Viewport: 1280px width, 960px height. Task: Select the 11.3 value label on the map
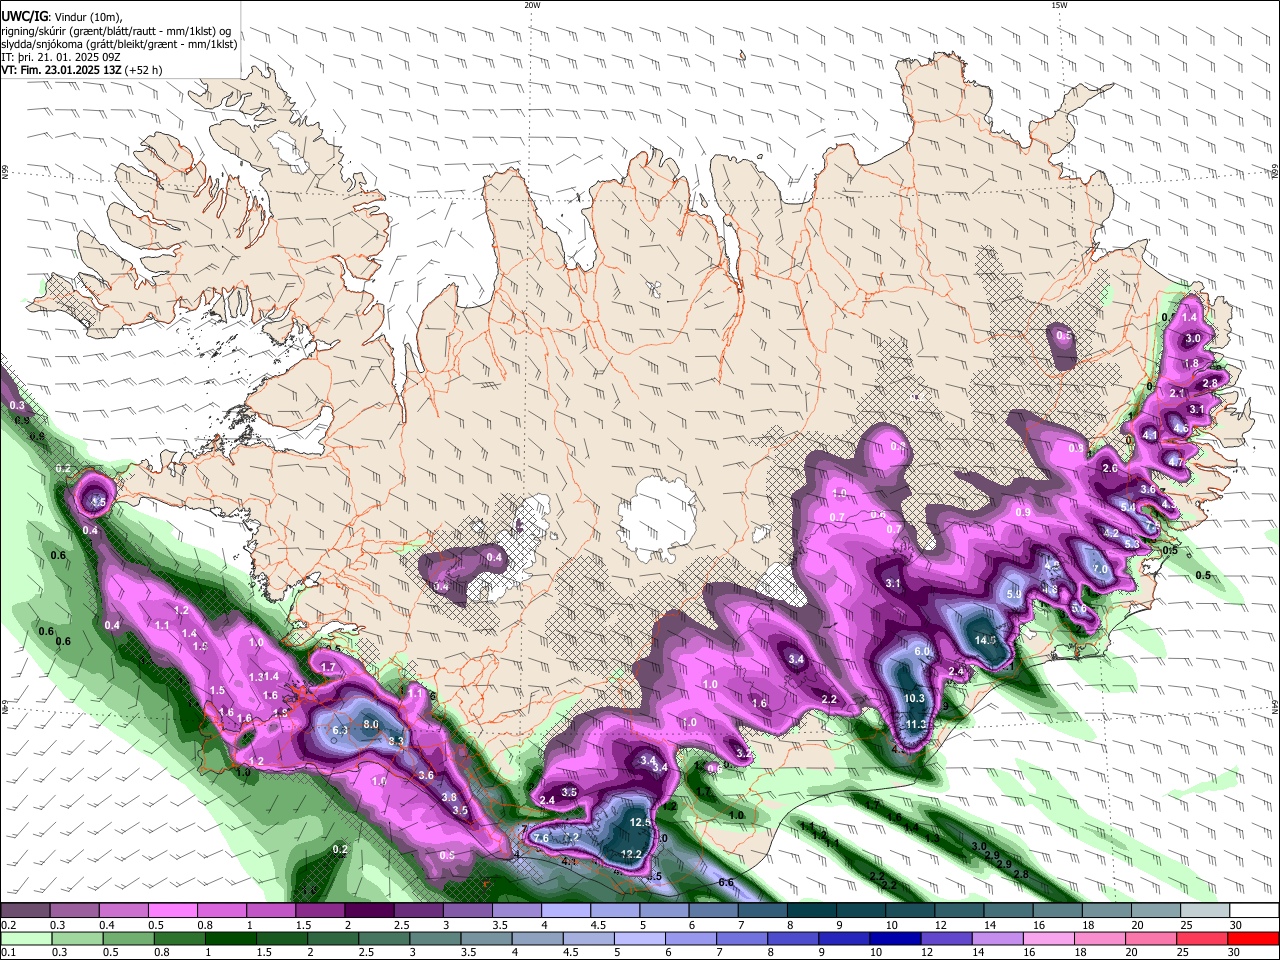(917, 724)
